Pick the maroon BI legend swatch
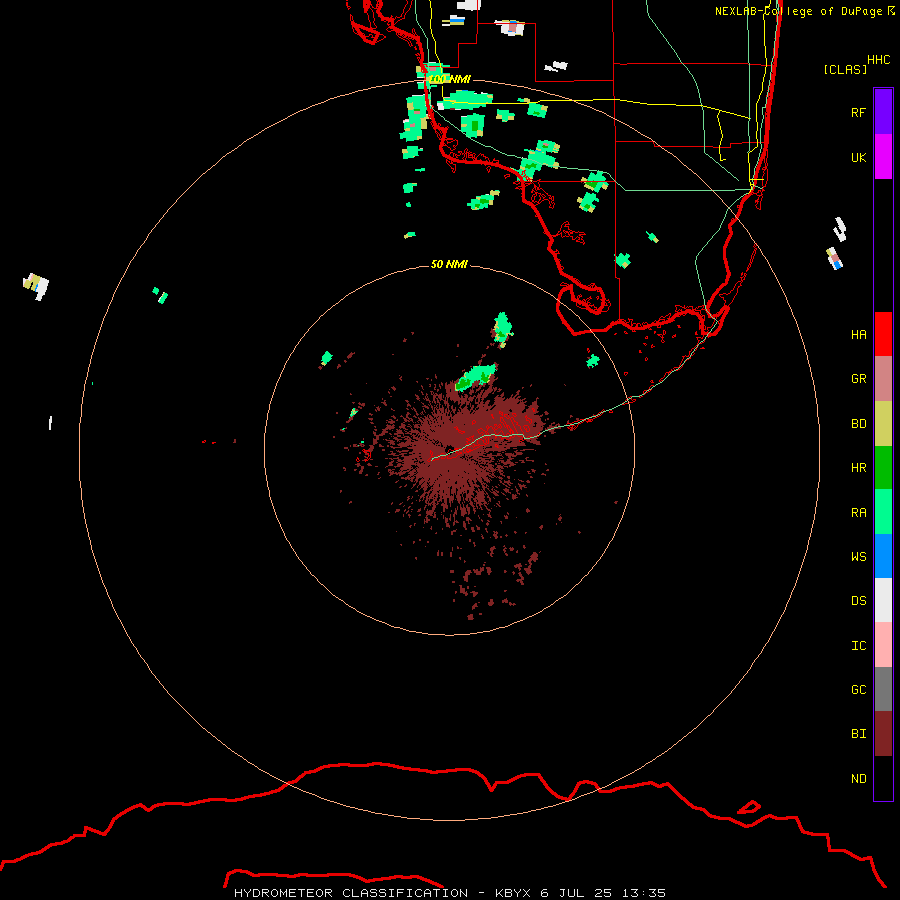The width and height of the screenshot is (900, 900). click(x=883, y=734)
